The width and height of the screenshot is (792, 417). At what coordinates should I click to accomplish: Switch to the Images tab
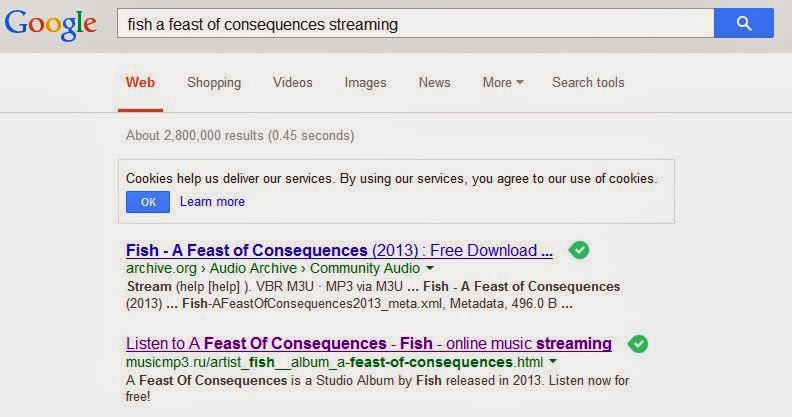pos(365,82)
